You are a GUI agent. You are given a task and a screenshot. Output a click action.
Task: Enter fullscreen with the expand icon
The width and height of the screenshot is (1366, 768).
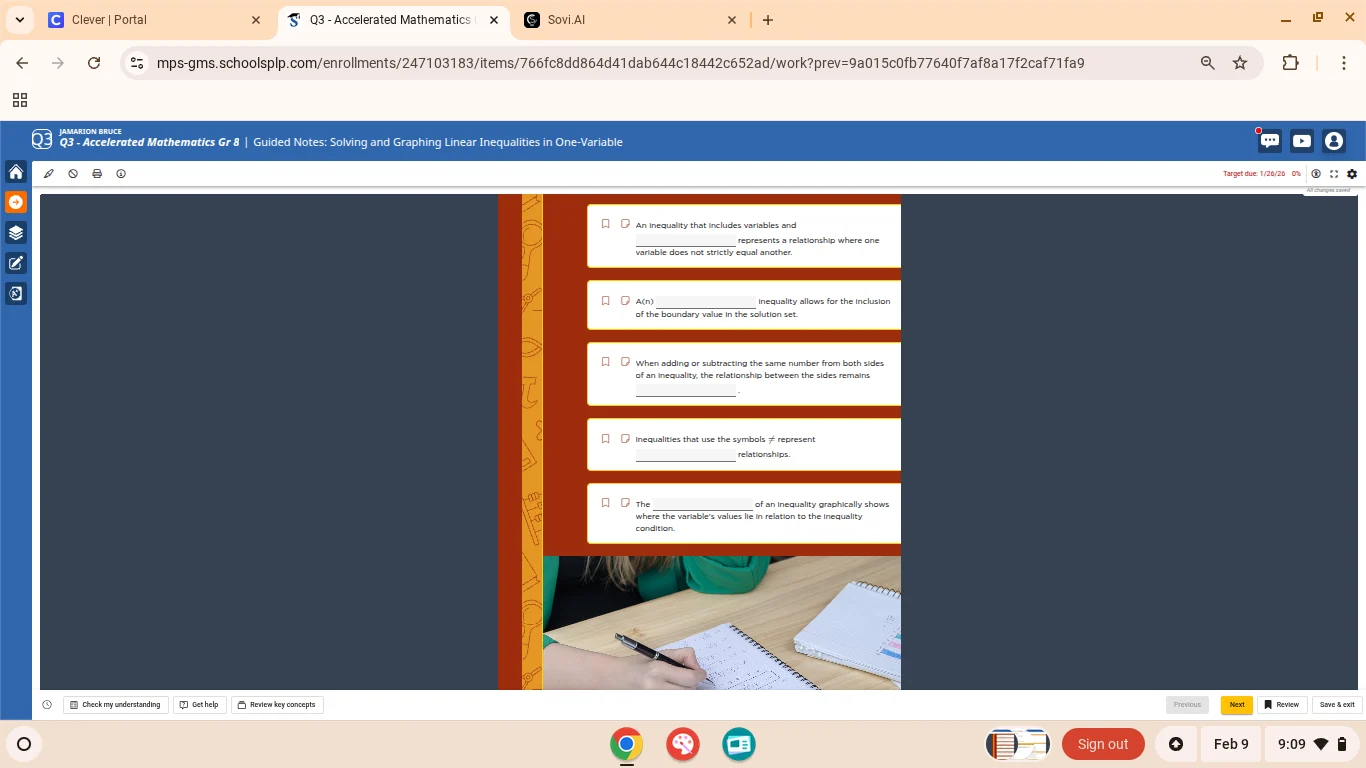[x=1334, y=173]
